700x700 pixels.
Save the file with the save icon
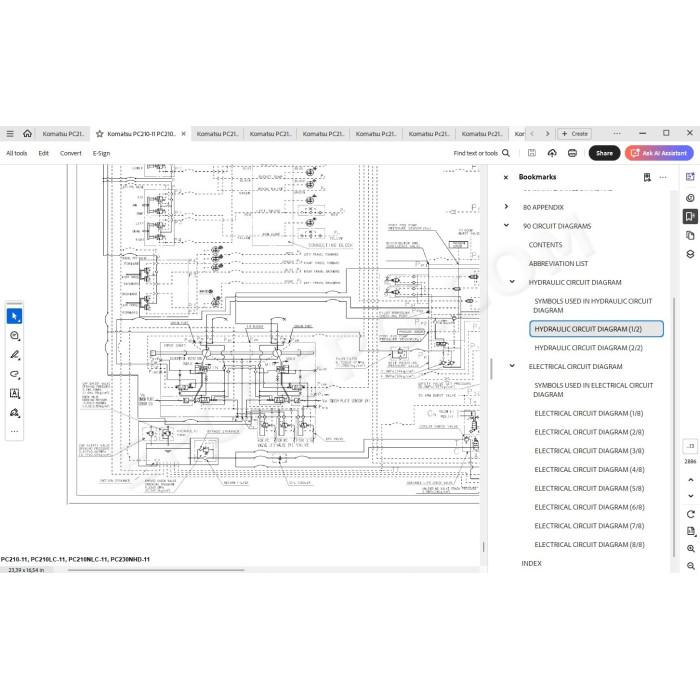point(532,153)
